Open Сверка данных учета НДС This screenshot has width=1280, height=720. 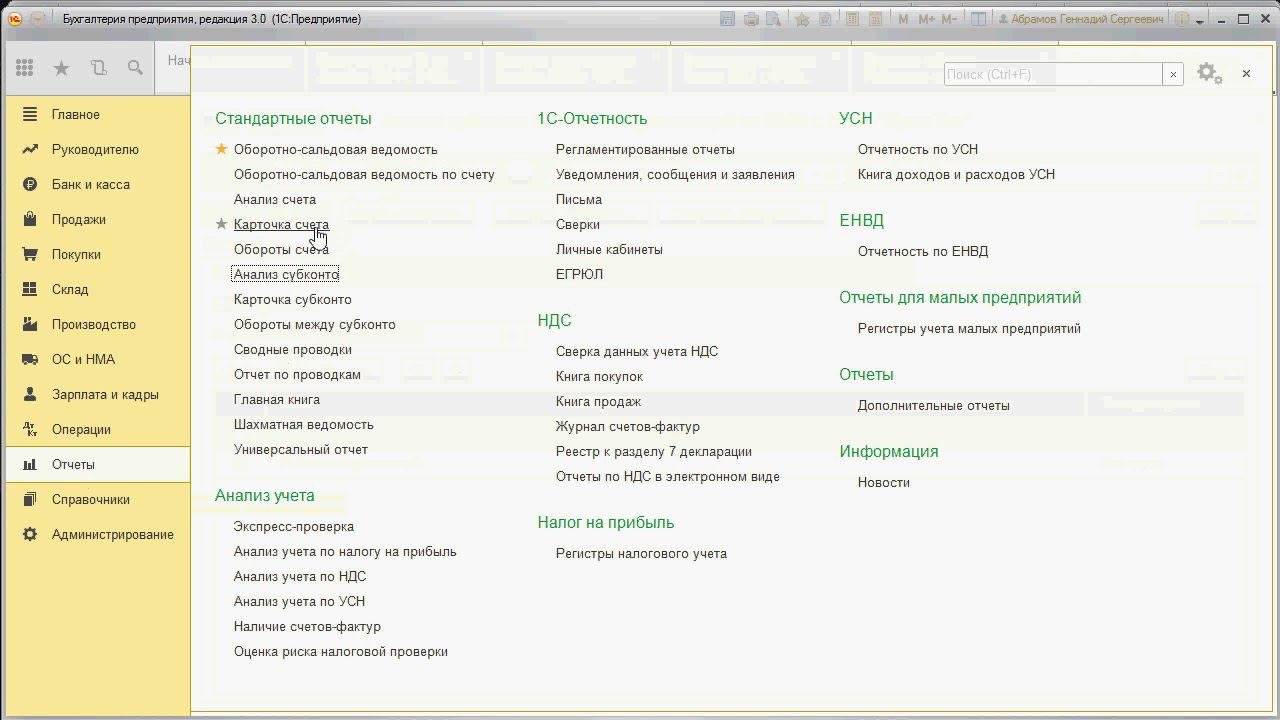coord(637,351)
